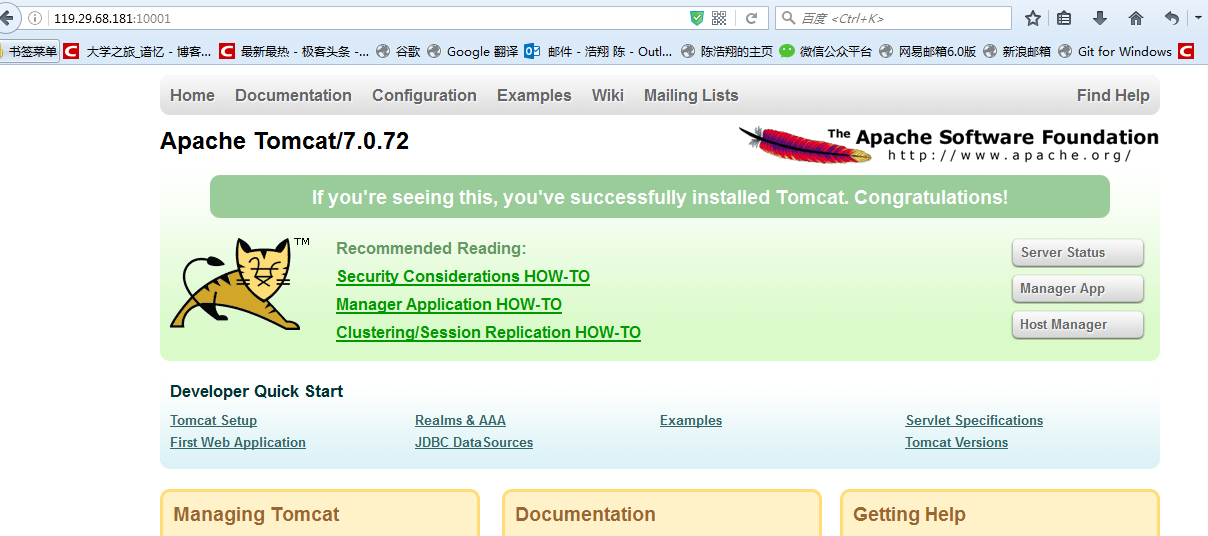Click the undo curved arrow toolbar icon
The height and width of the screenshot is (536, 1208).
pyautogui.click(x=1172, y=18)
